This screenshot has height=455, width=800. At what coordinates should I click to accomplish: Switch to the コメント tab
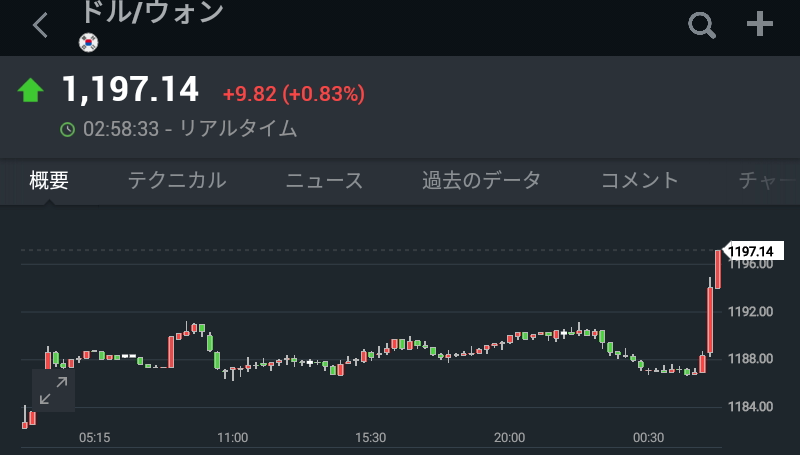coord(640,181)
